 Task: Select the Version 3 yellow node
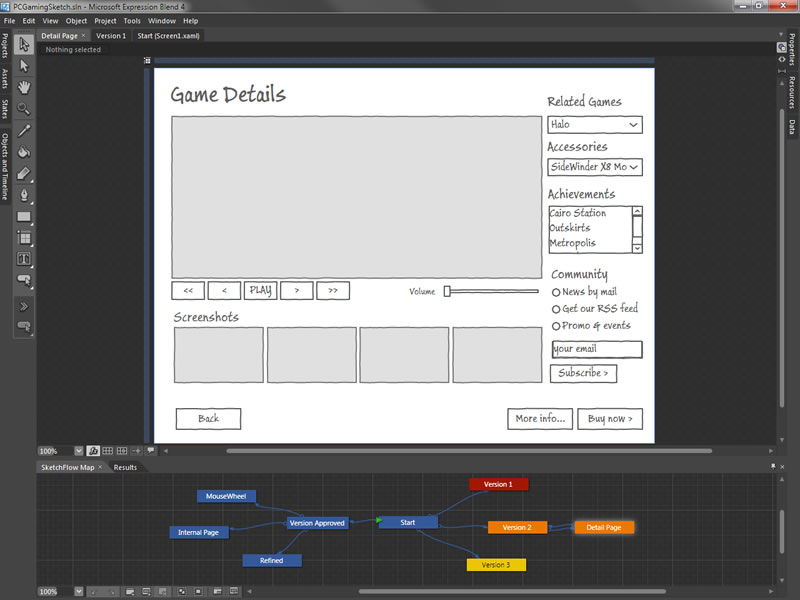point(496,565)
